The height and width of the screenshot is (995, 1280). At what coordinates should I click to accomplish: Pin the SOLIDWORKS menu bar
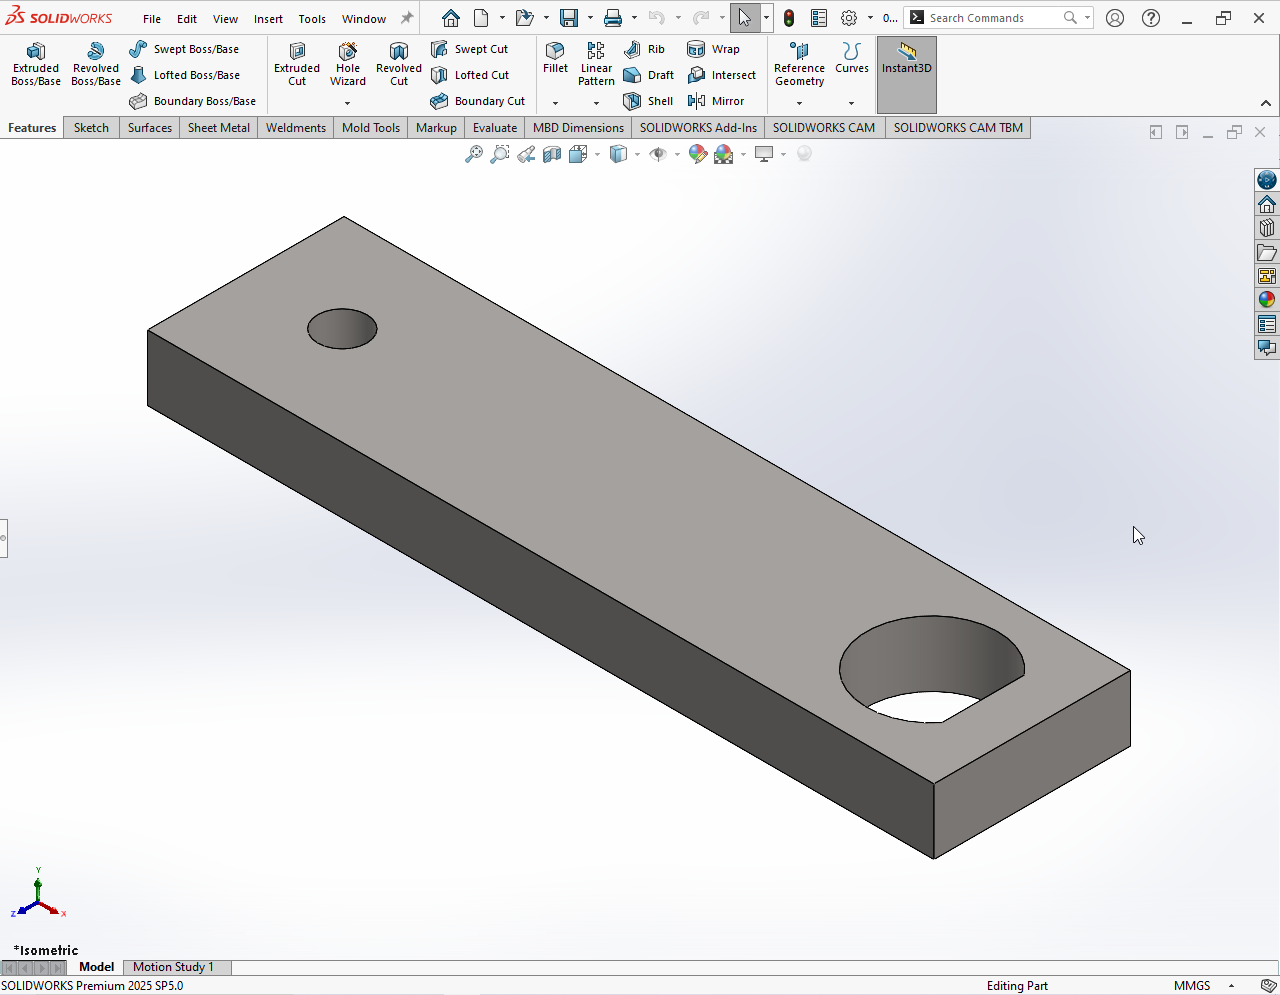407,18
